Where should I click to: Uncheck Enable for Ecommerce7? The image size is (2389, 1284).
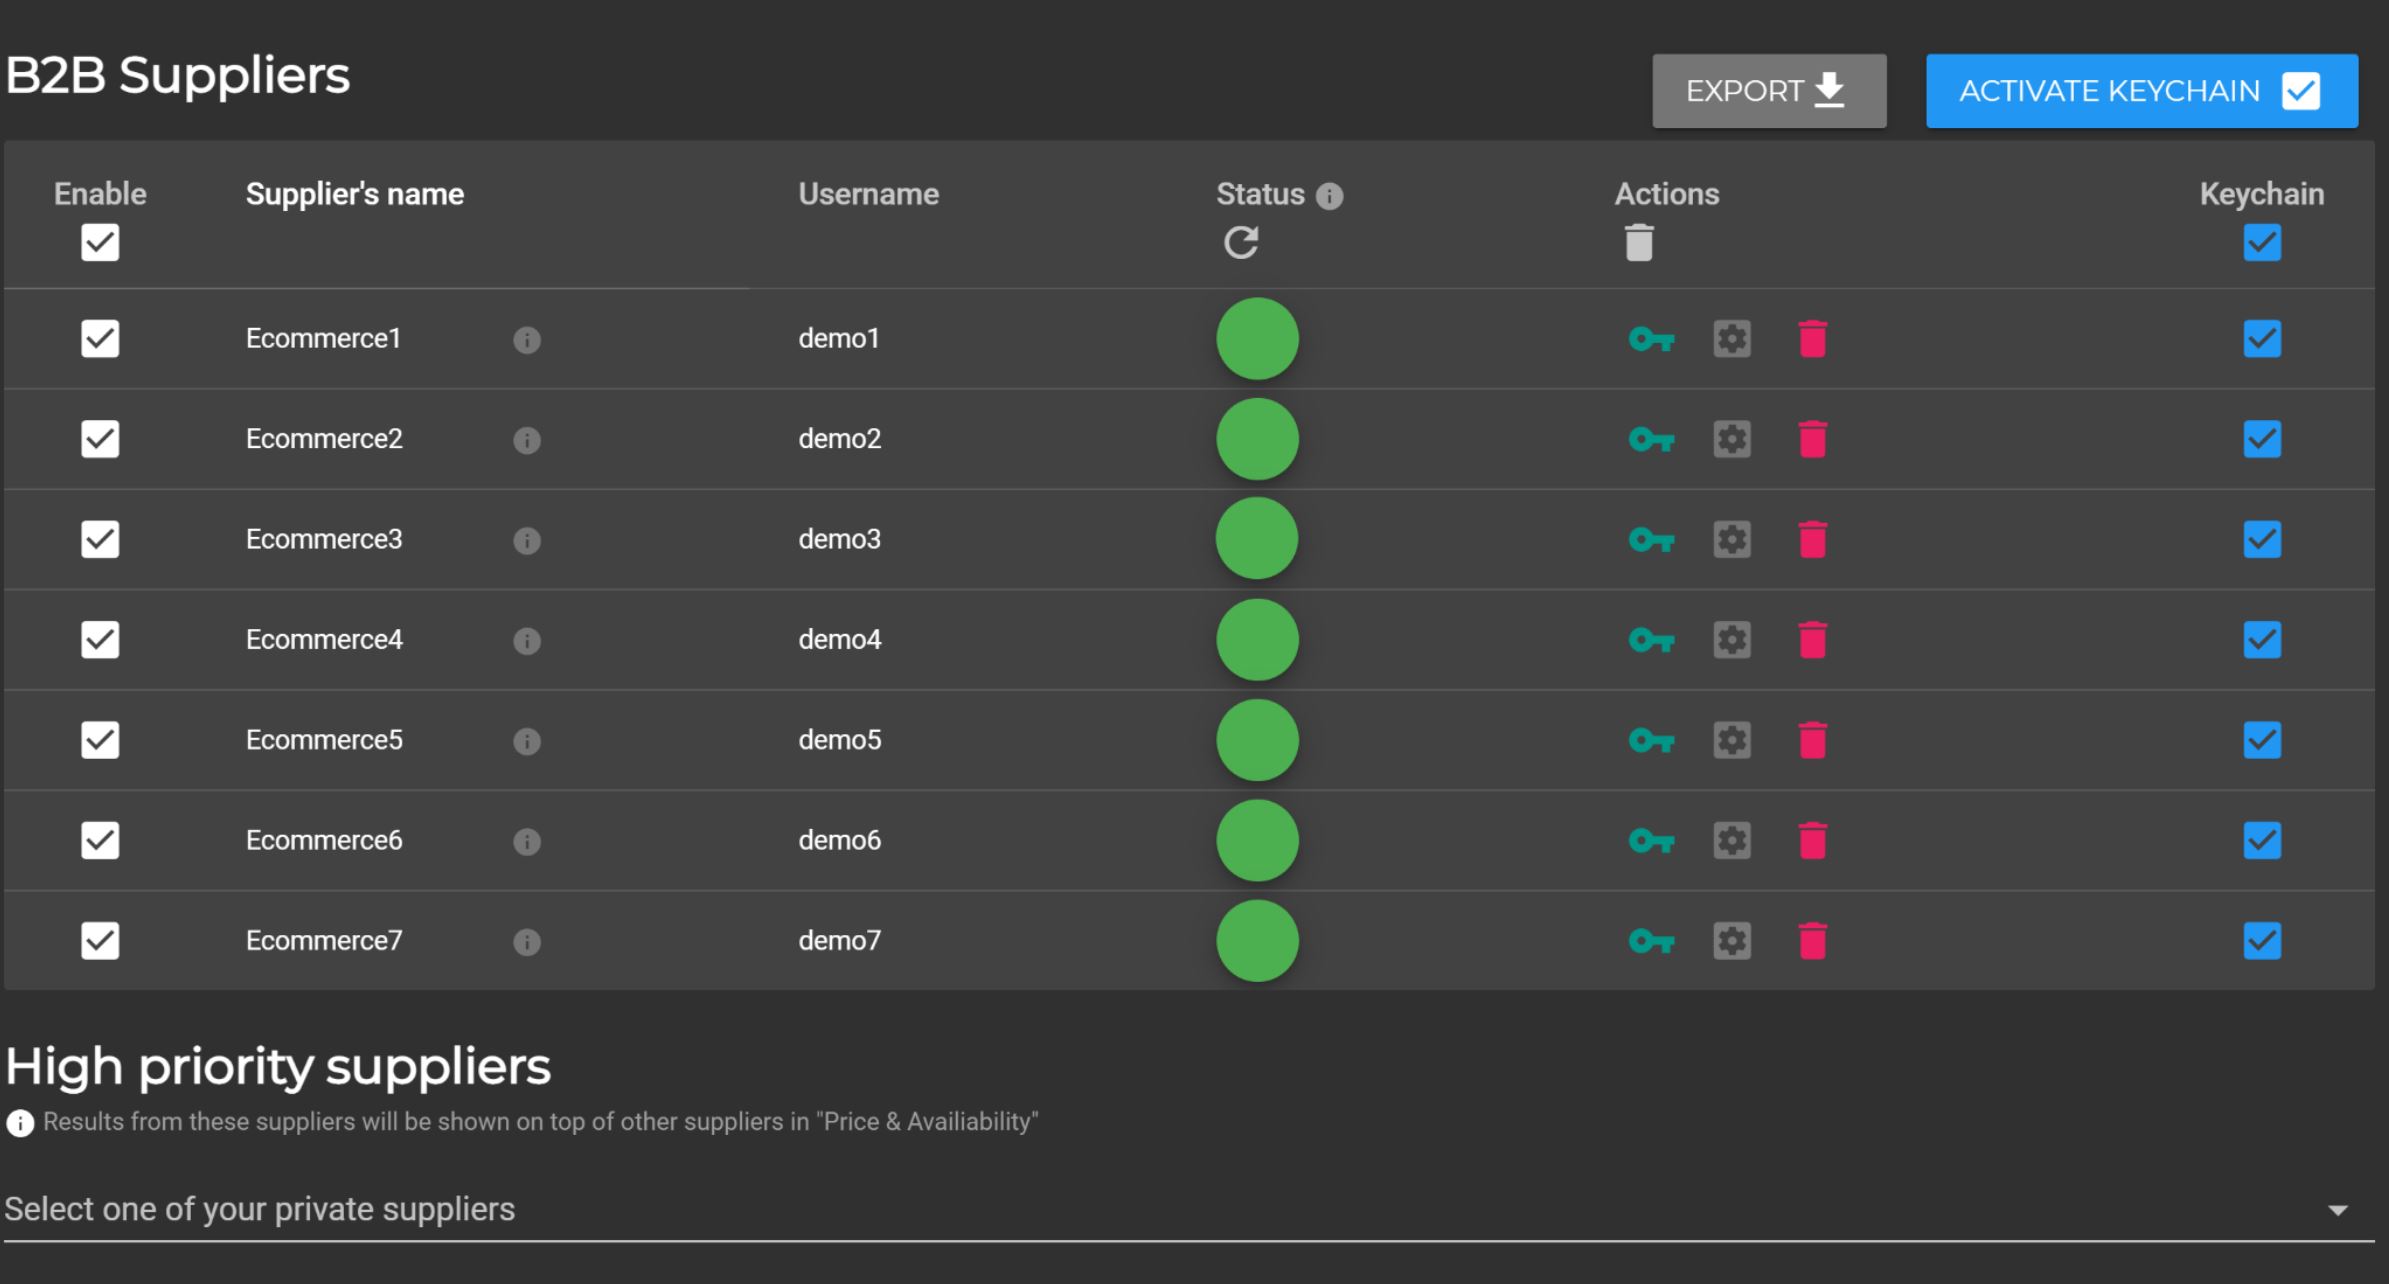(x=100, y=941)
